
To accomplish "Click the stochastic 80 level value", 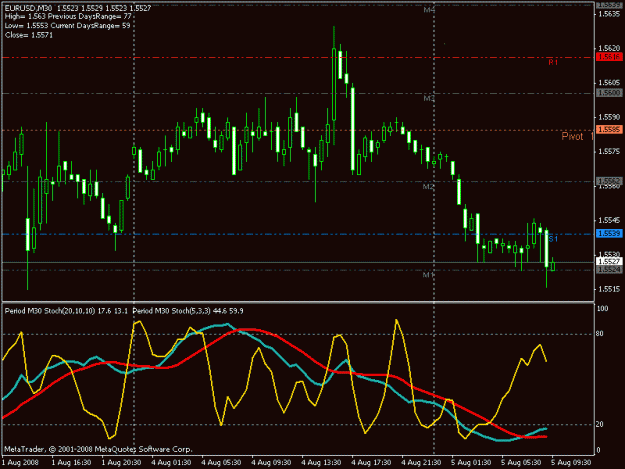I will (599, 334).
